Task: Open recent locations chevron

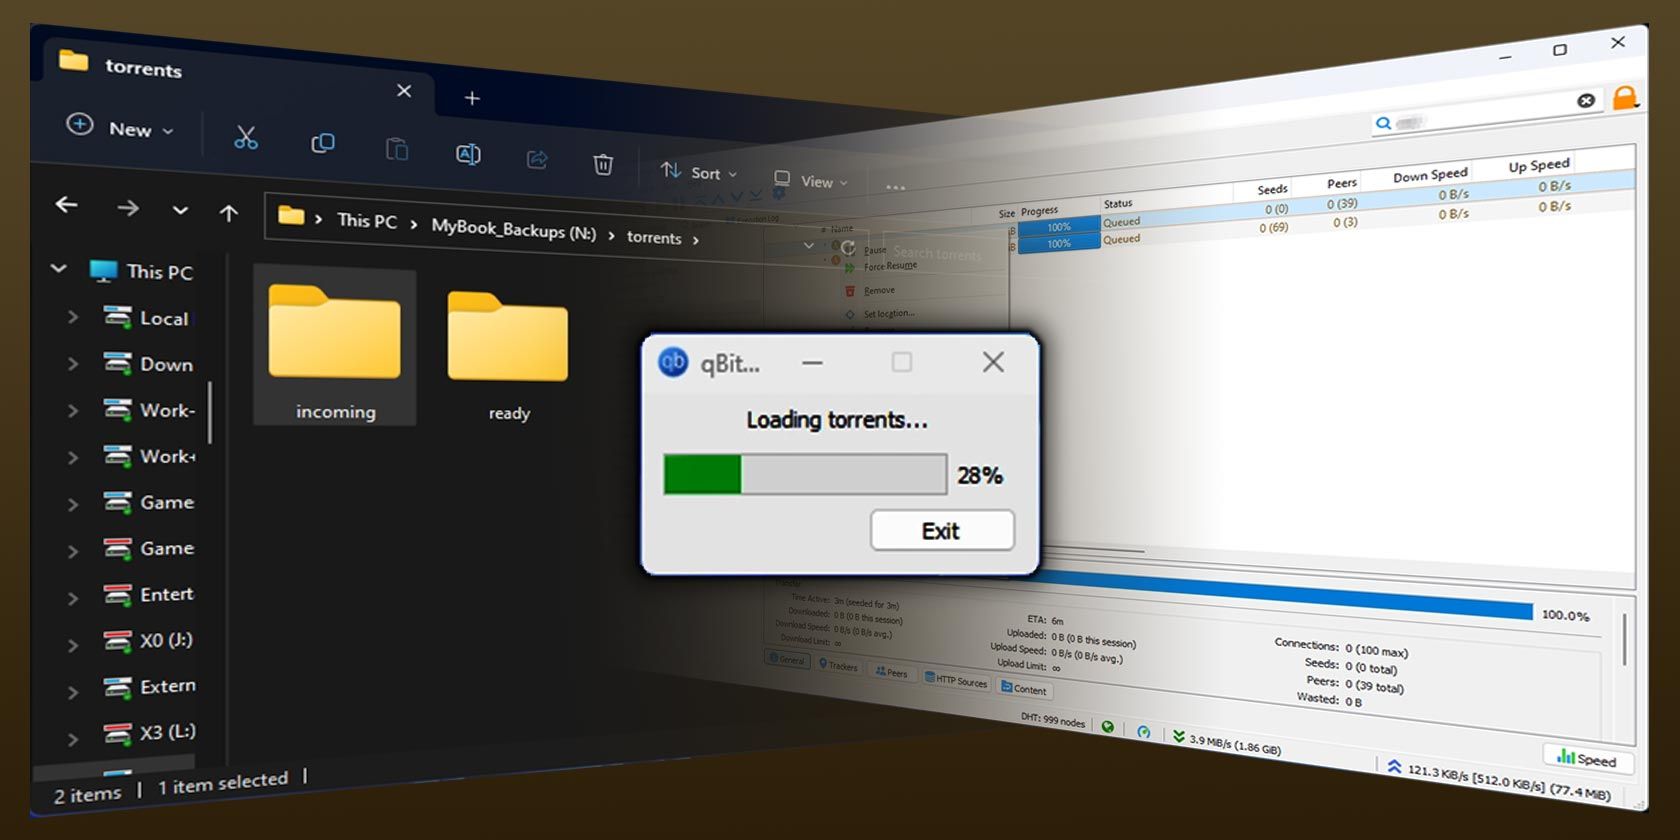Action: point(180,210)
